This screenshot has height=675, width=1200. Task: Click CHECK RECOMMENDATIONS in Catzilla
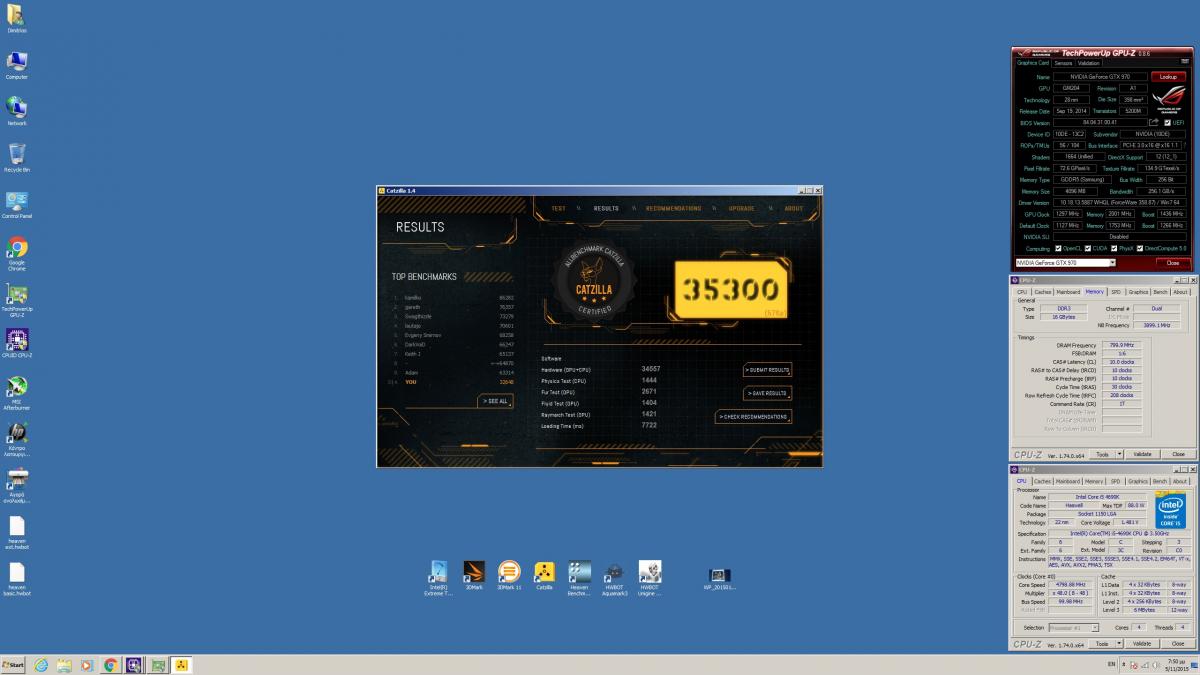pos(754,416)
